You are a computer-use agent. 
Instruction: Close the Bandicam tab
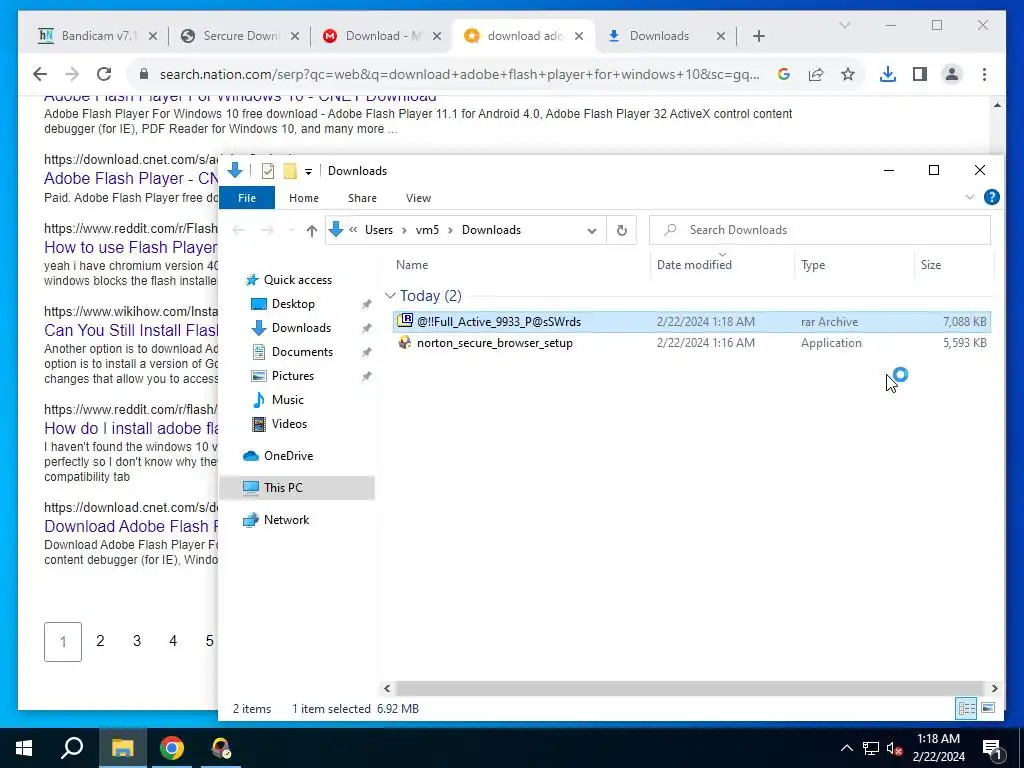tap(153, 36)
